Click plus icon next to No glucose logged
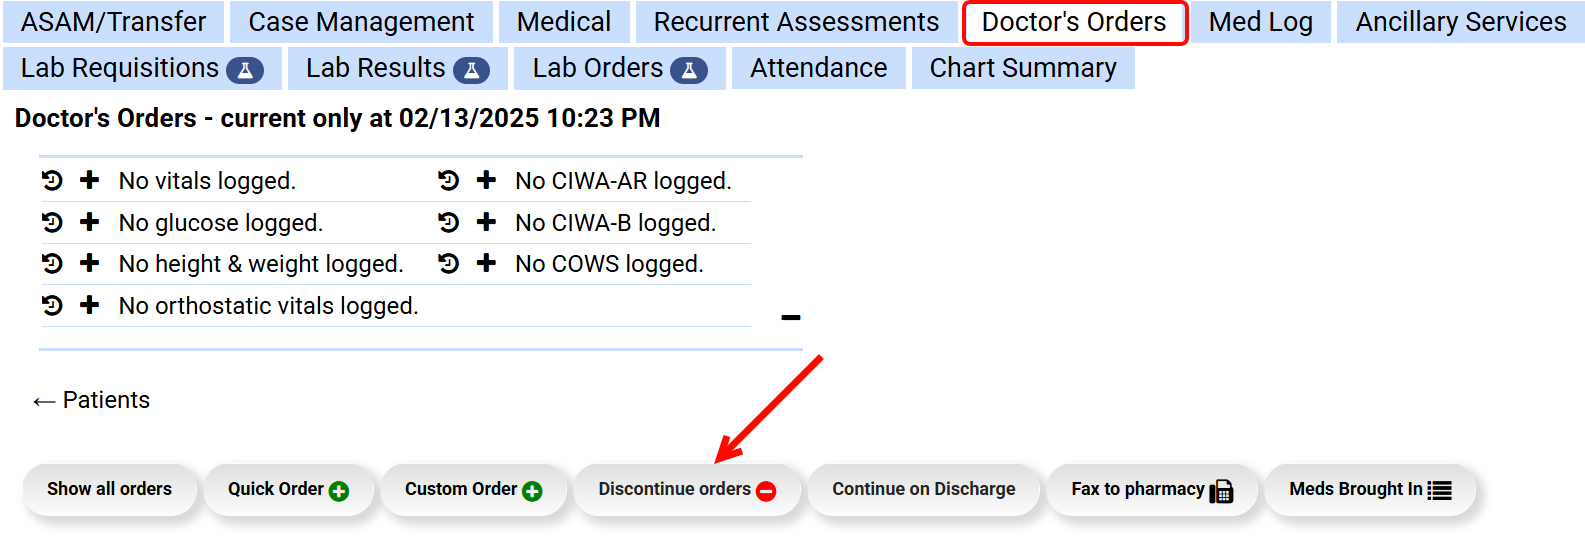Screen dimensions: 1585x539 pyautogui.click(x=90, y=222)
